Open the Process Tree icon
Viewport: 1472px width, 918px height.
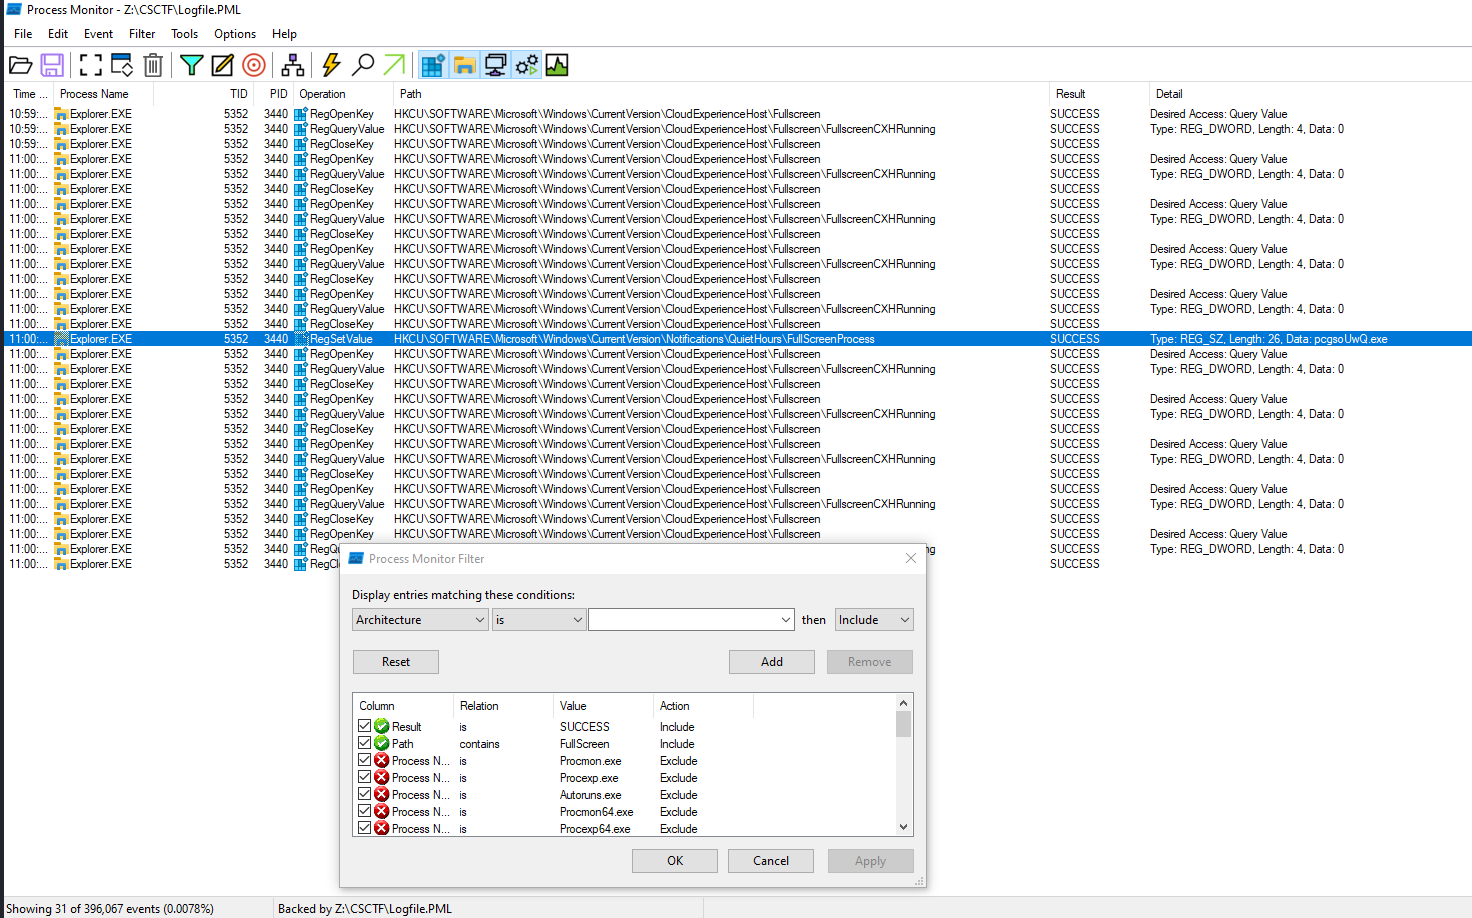coord(292,66)
